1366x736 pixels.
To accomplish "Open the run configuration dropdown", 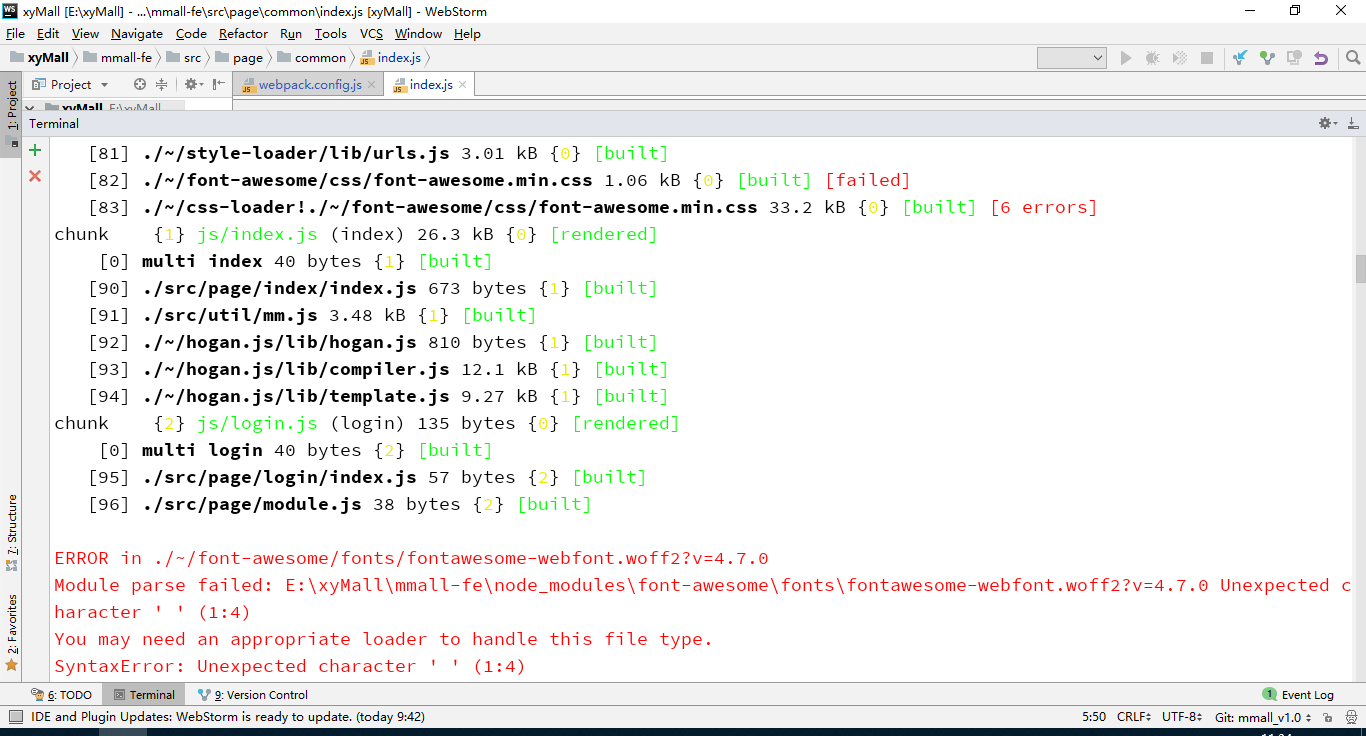I will (1072, 58).
